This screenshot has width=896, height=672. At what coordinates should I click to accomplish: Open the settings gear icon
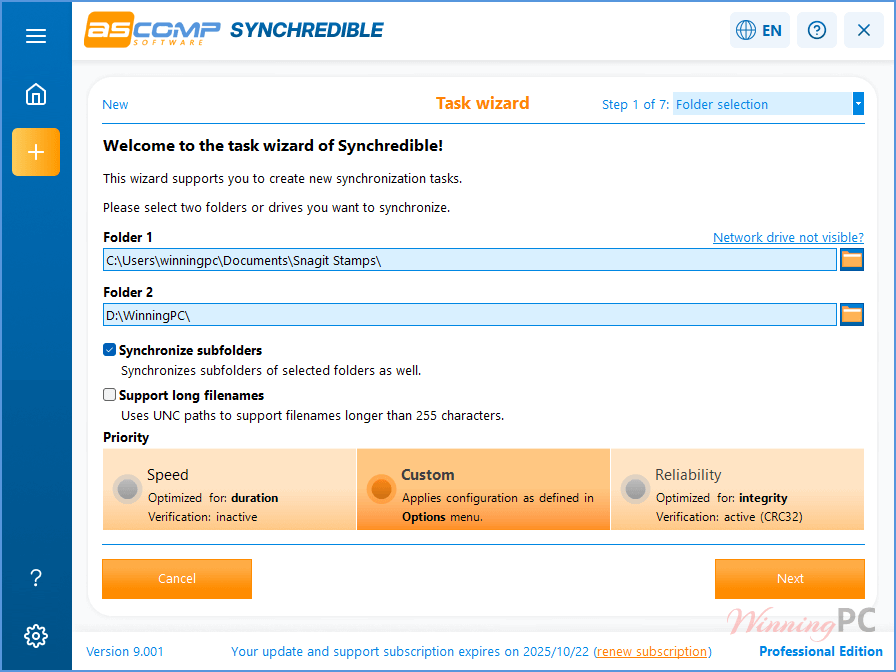(35, 635)
